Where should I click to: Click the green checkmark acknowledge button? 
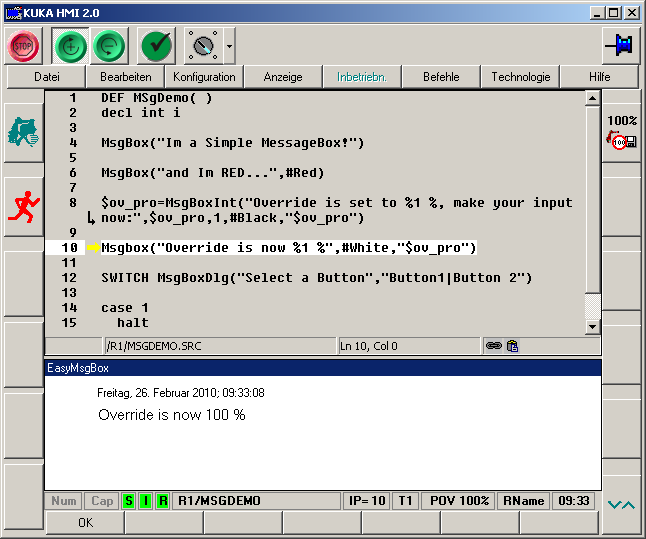(157, 45)
